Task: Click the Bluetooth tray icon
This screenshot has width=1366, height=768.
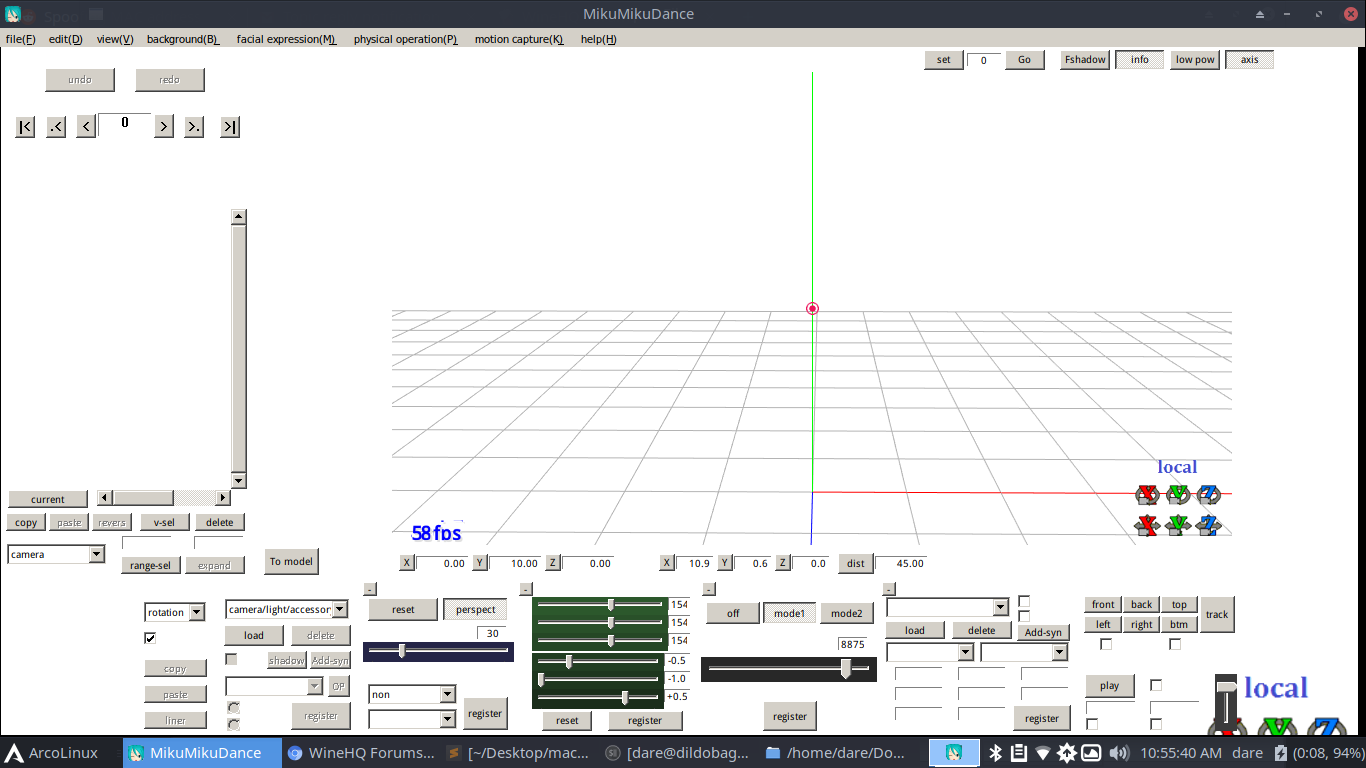Action: [995, 753]
